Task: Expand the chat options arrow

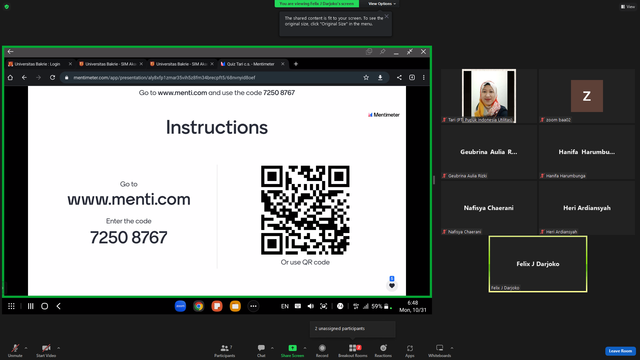Action: point(272,348)
